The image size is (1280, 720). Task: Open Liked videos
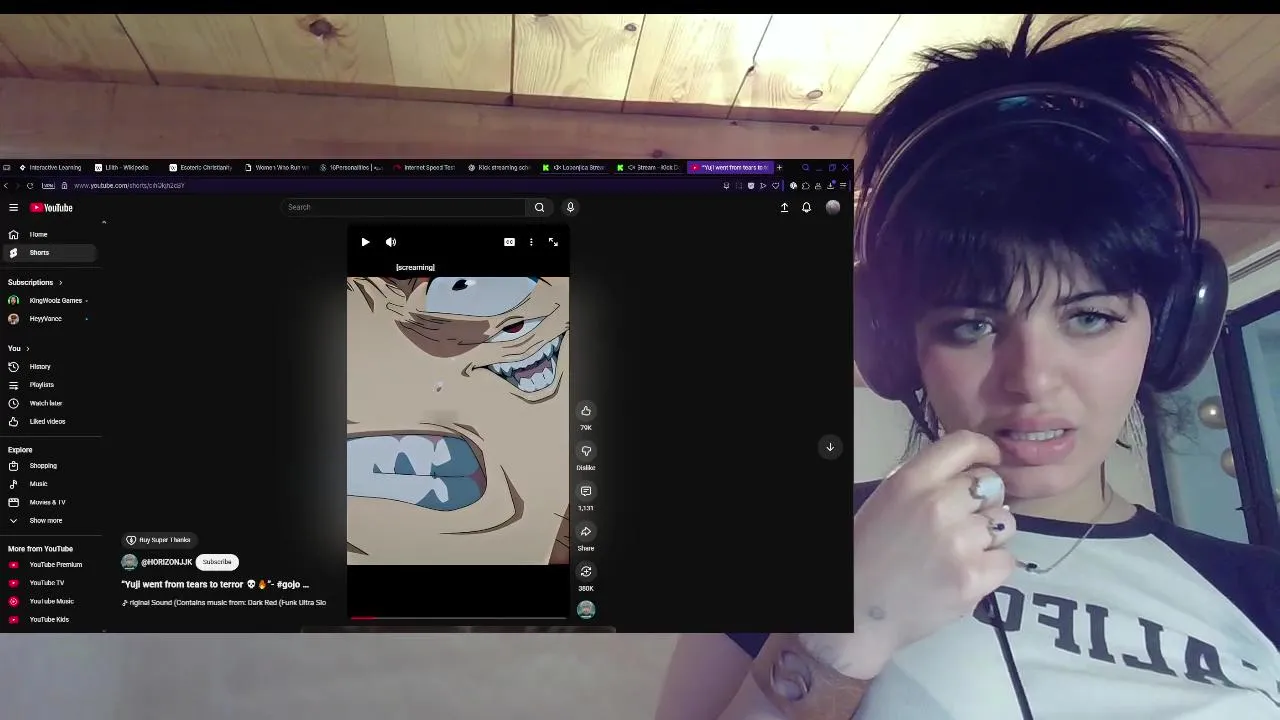(48, 421)
